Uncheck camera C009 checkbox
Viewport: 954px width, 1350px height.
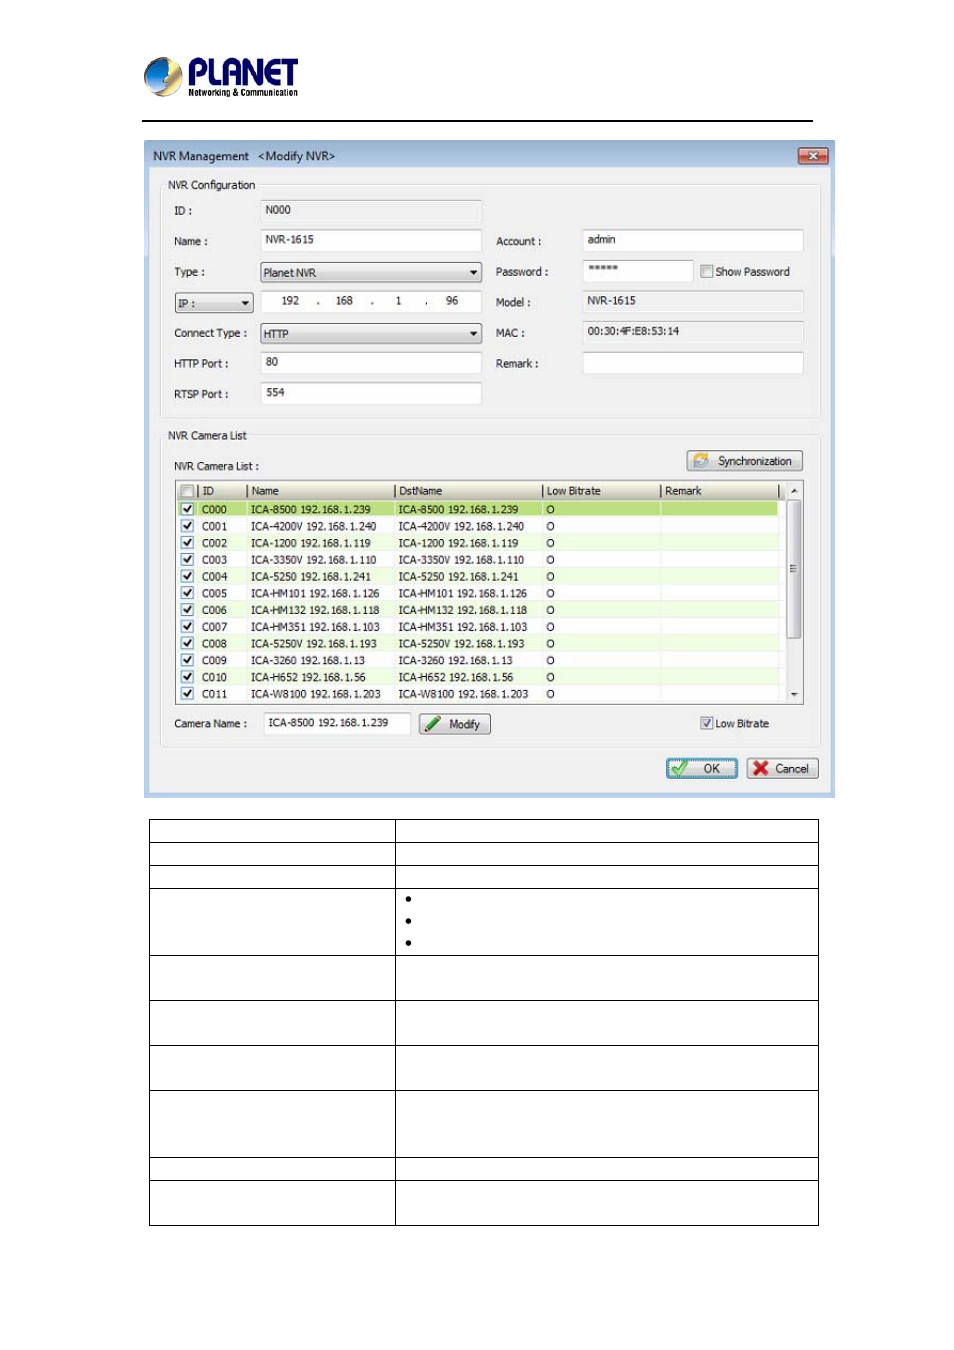pyautogui.click(x=187, y=660)
